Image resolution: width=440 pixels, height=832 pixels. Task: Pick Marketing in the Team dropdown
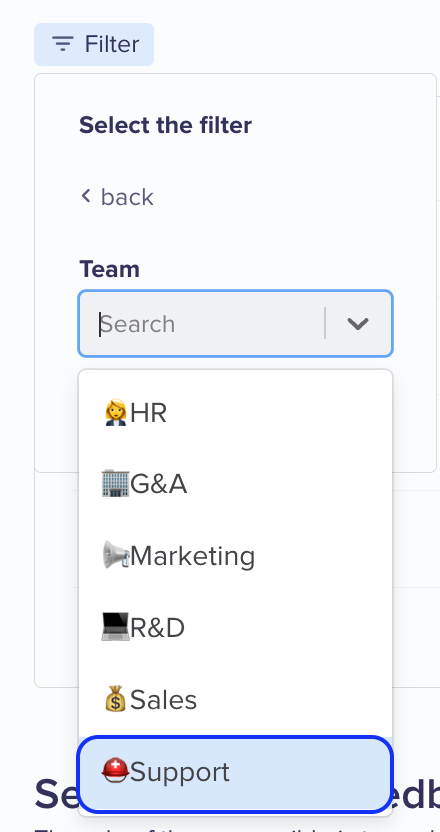click(235, 556)
